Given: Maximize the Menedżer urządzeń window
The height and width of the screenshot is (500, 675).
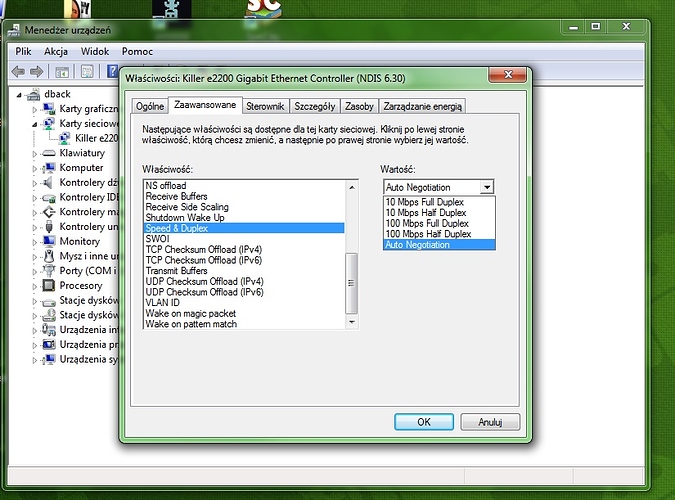Looking at the screenshot, I should pyautogui.click(x=596, y=27).
